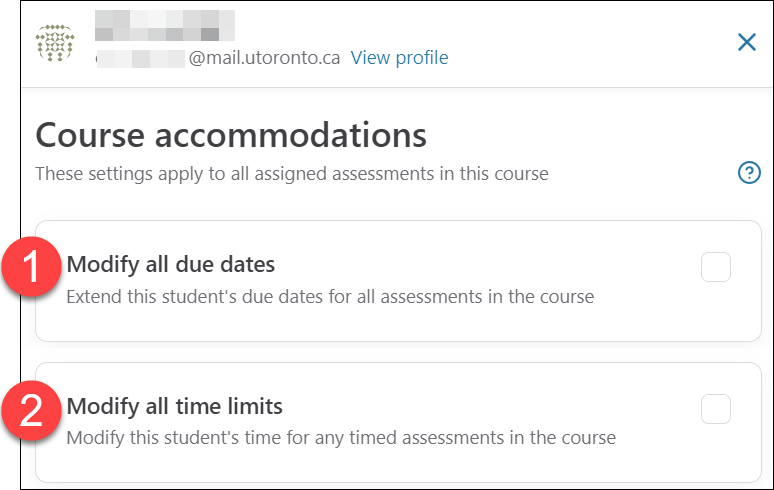Click empty header area left of the X
The width and height of the screenshot is (774, 490).
pyautogui.click(x=592, y=42)
